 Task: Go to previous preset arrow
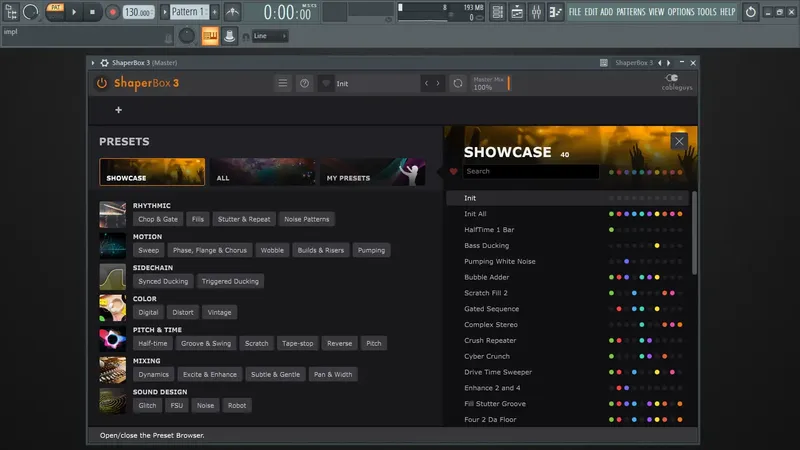[427, 83]
